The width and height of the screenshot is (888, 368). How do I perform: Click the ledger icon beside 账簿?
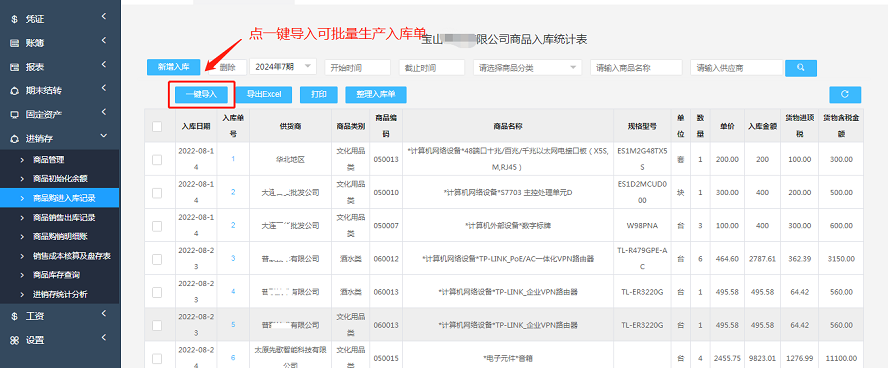coord(15,43)
